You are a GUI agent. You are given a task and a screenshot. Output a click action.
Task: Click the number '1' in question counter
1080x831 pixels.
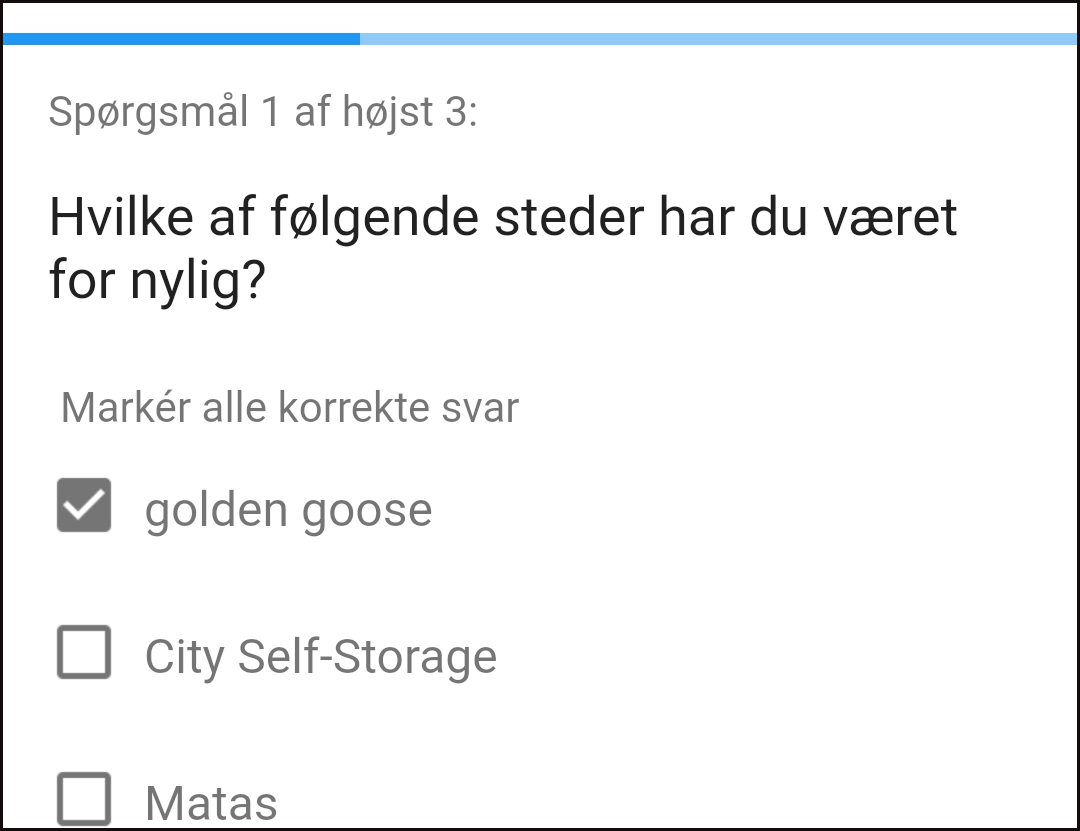271,112
